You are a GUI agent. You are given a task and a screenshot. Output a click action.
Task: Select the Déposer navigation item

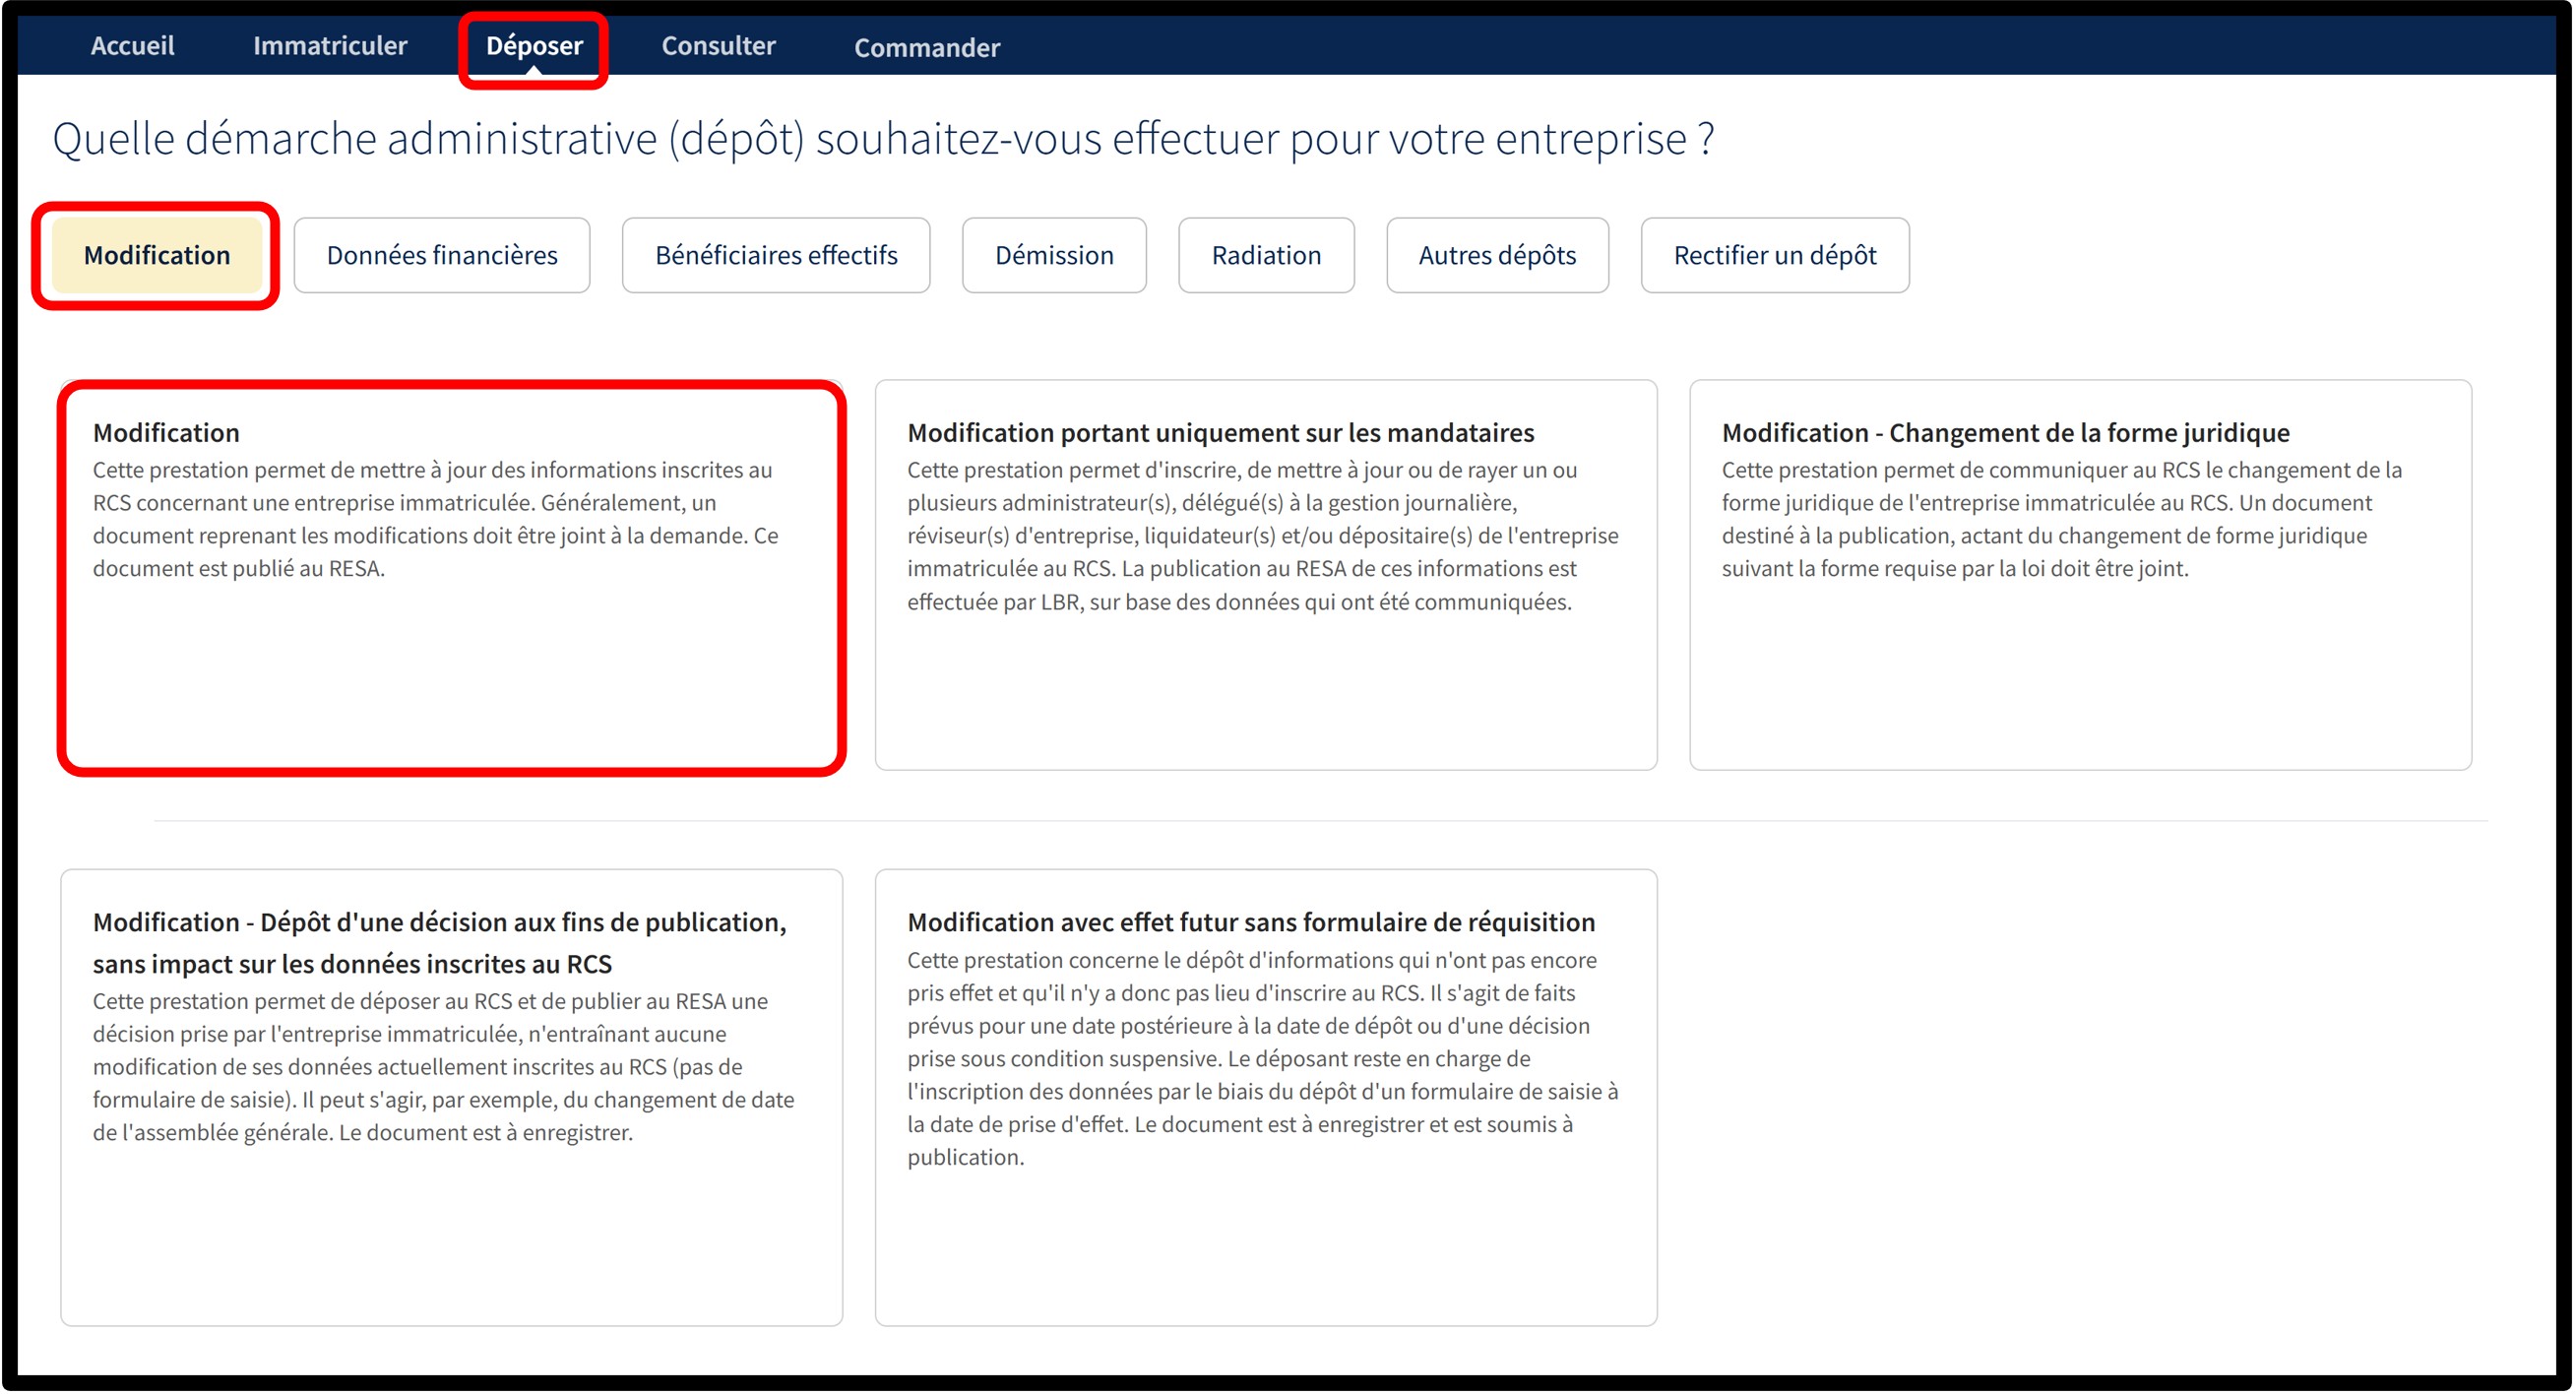click(x=533, y=46)
